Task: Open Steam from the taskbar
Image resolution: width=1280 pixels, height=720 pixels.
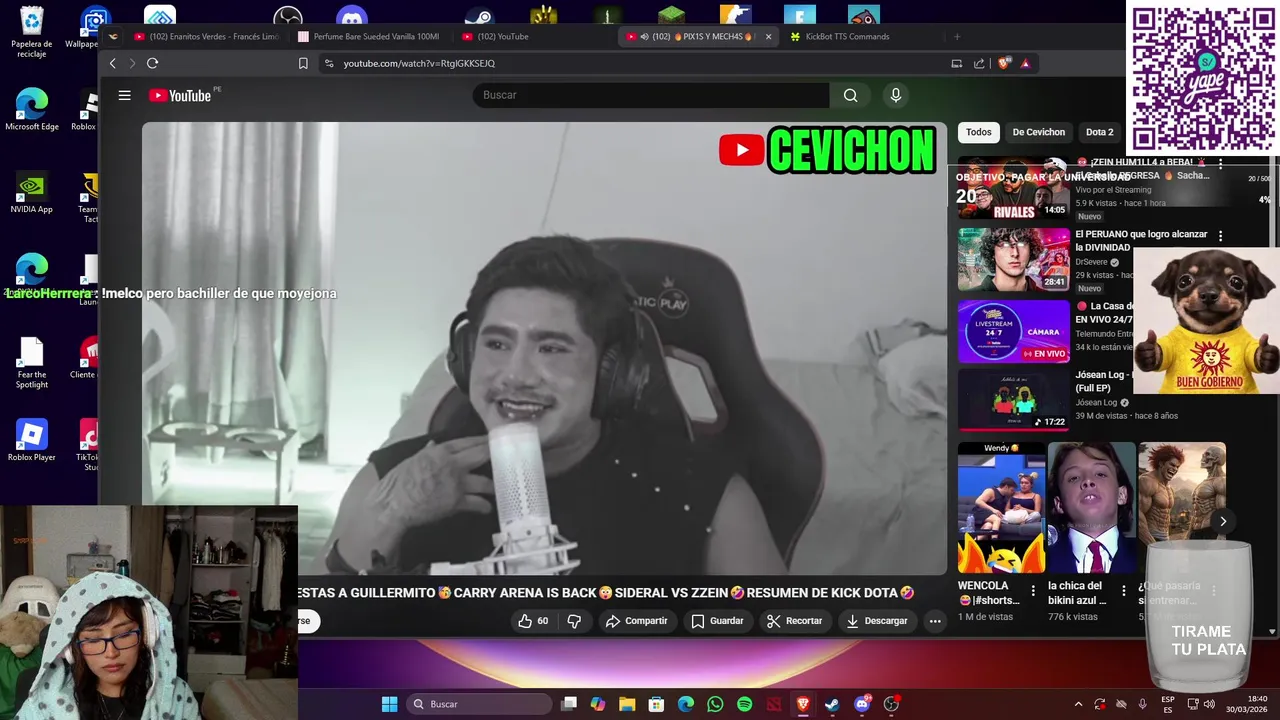Action: (x=832, y=704)
